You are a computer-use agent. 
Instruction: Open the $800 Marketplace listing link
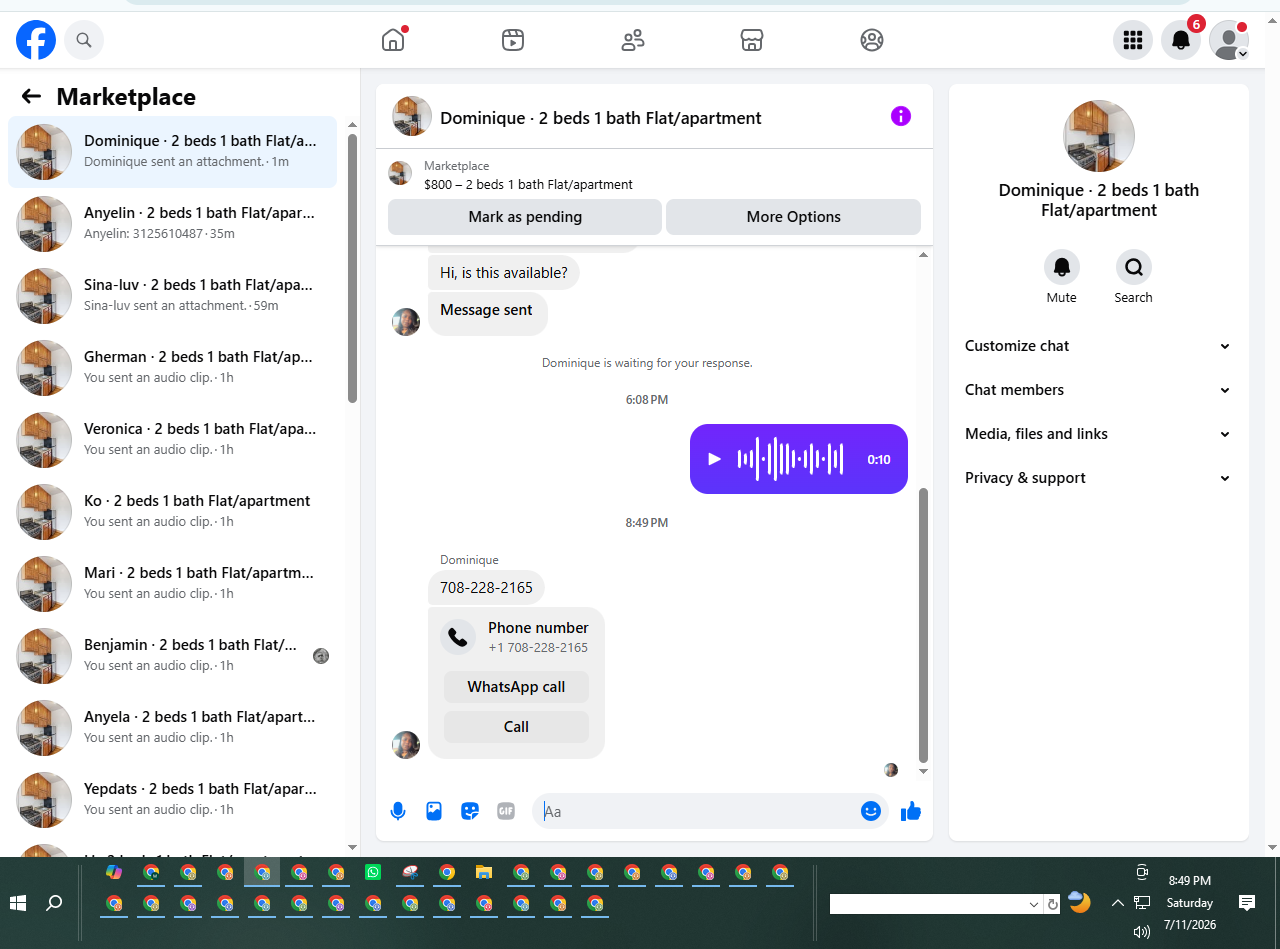pos(528,184)
